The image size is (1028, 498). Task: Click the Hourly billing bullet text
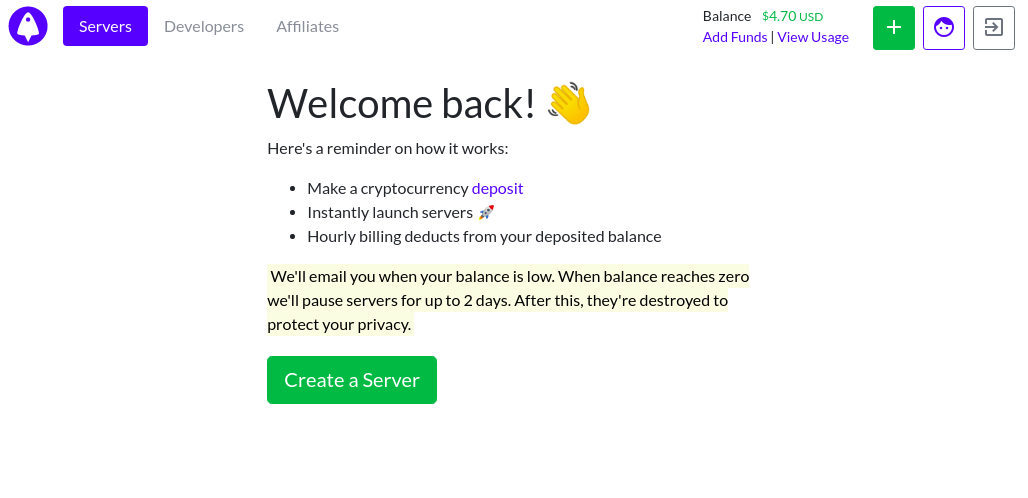(484, 237)
